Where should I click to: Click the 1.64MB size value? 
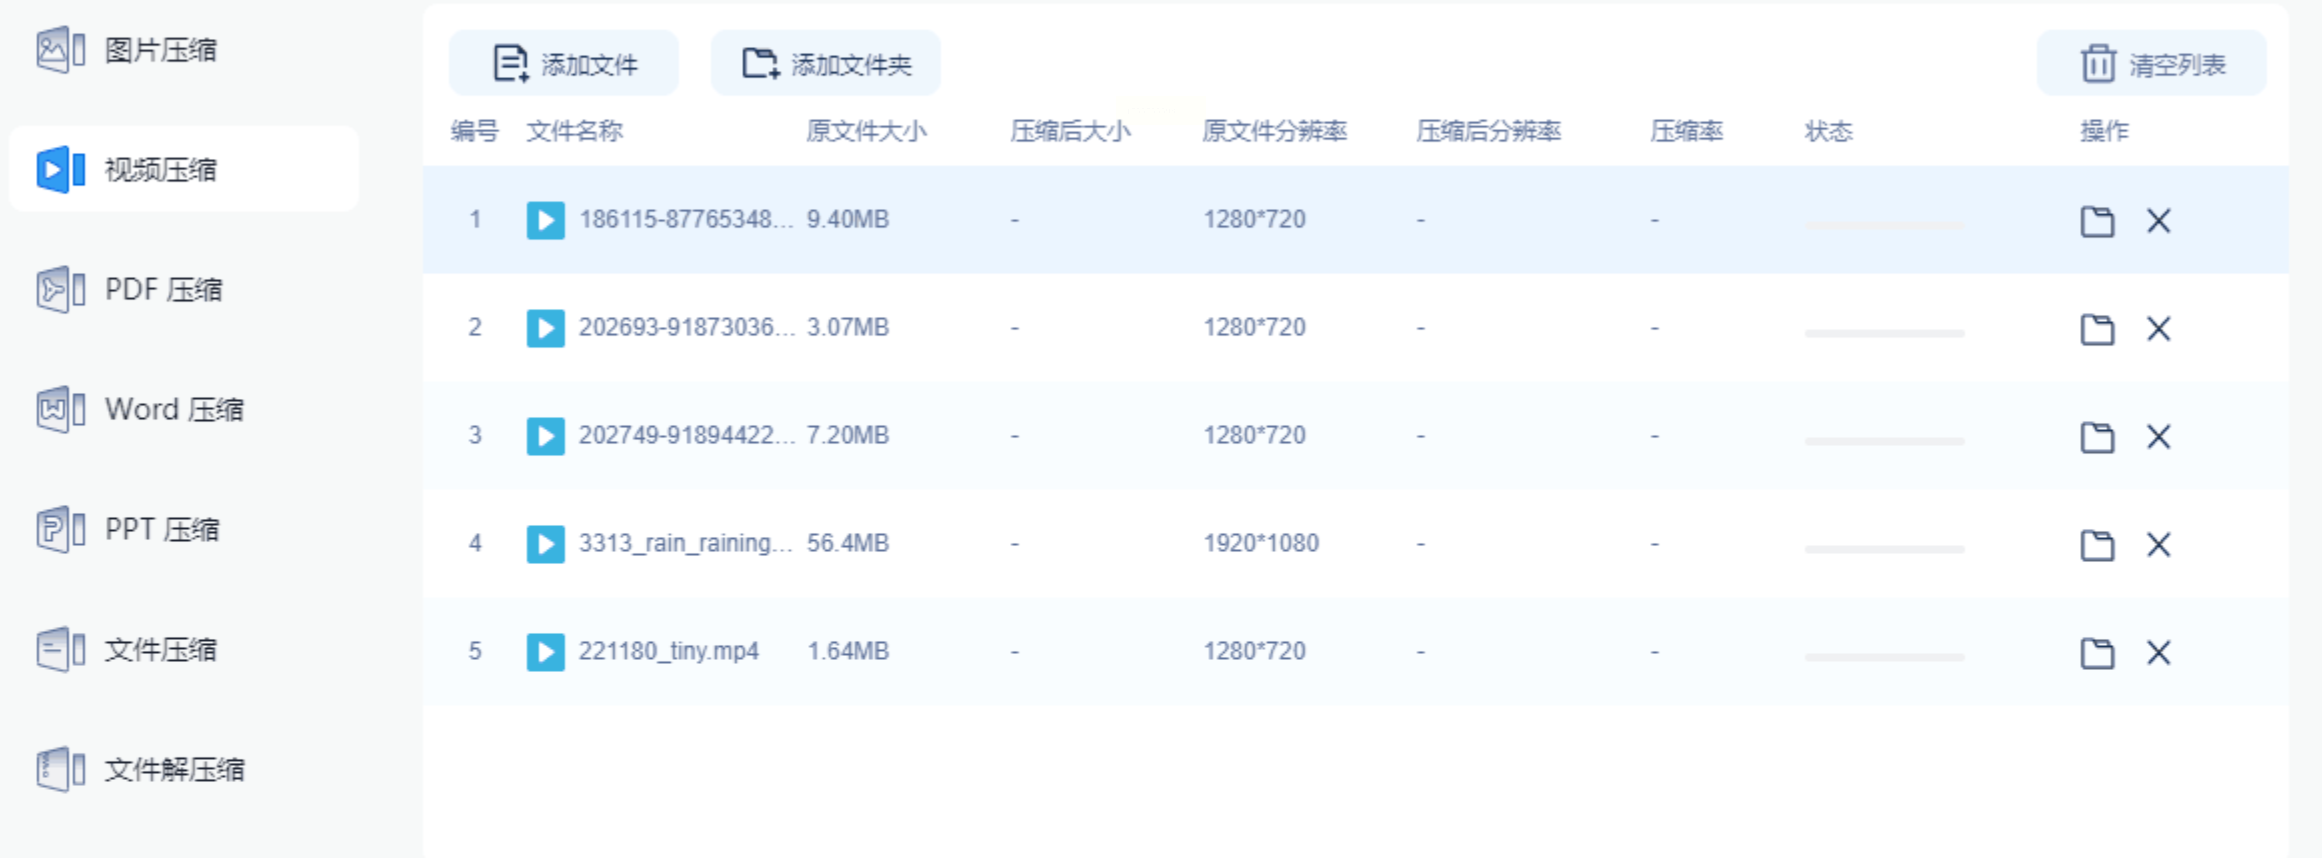[x=848, y=651]
